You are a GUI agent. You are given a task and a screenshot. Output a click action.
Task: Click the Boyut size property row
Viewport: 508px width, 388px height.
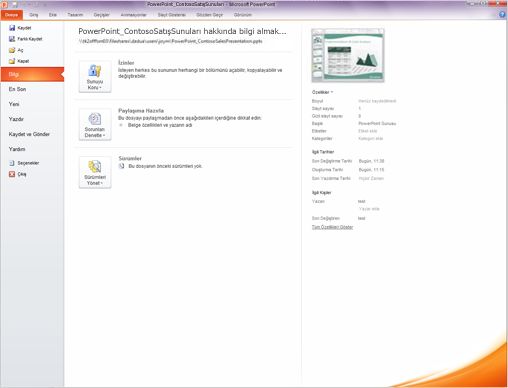point(354,101)
